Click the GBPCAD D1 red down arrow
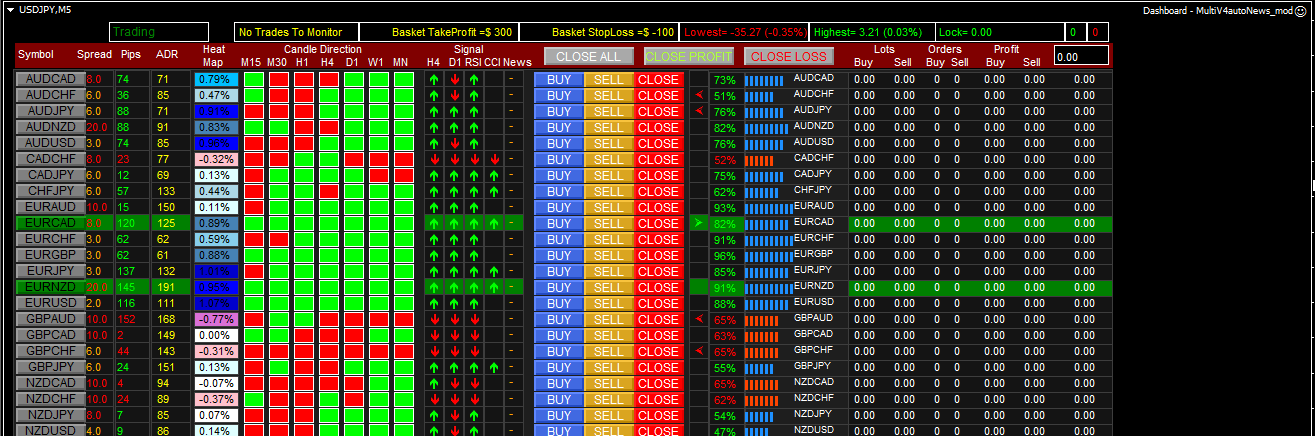The width and height of the screenshot is (1315, 436). (454, 335)
